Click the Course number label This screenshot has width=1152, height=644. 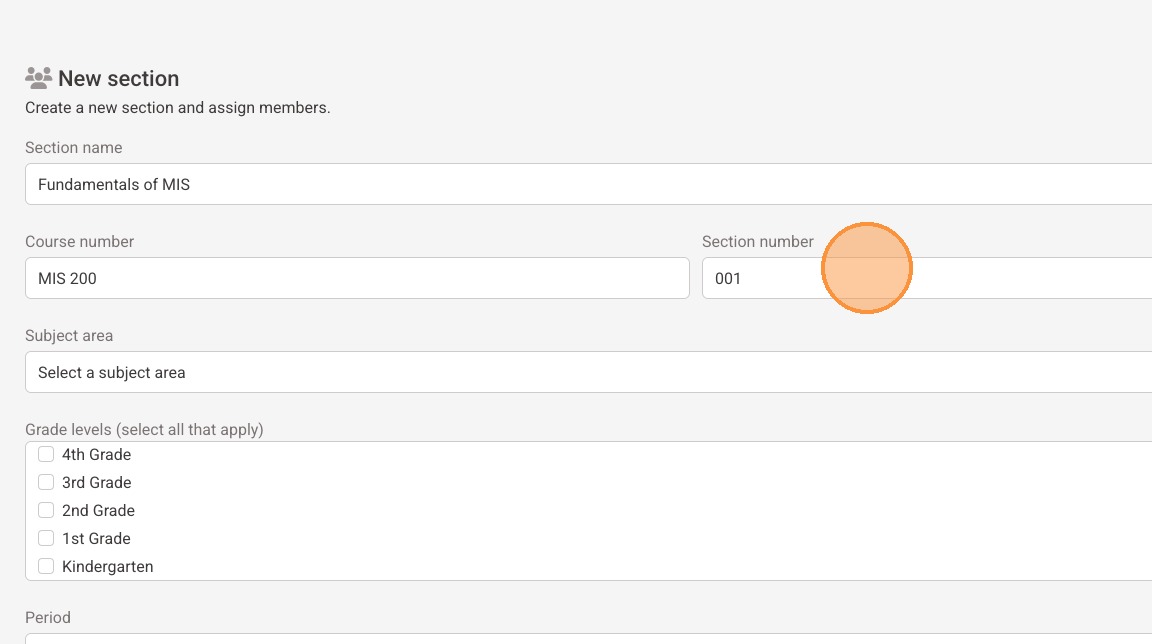[79, 241]
